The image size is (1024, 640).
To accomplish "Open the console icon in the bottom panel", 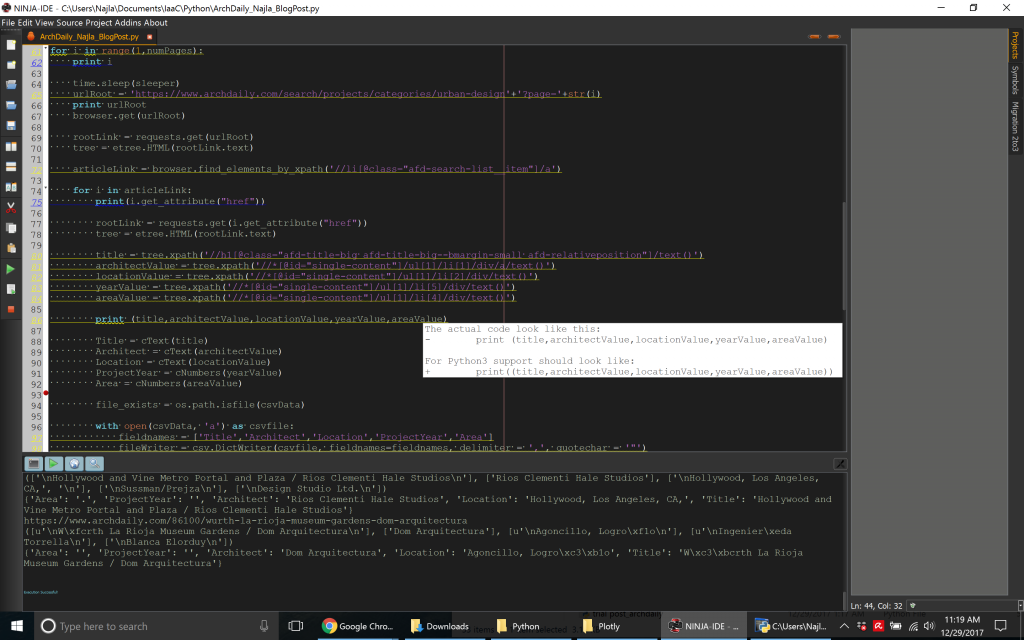I will [33, 464].
